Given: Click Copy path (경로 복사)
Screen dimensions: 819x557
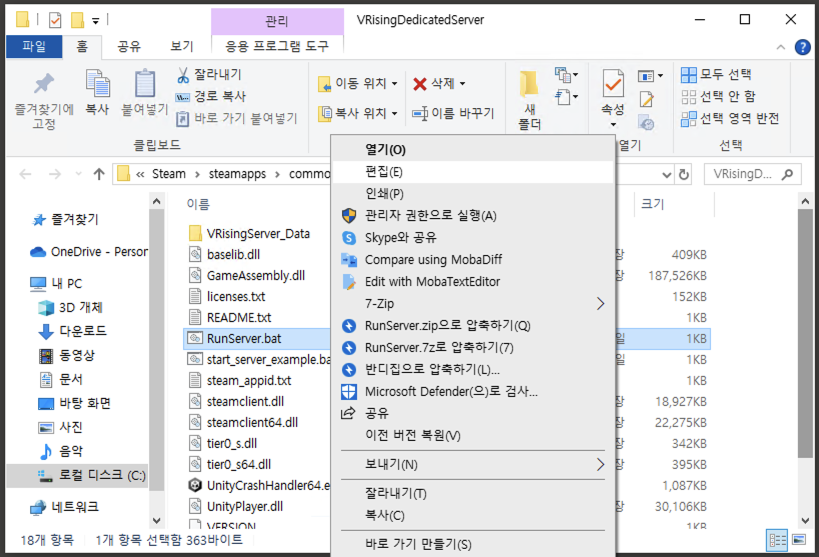Looking at the screenshot, I should click(210, 96).
